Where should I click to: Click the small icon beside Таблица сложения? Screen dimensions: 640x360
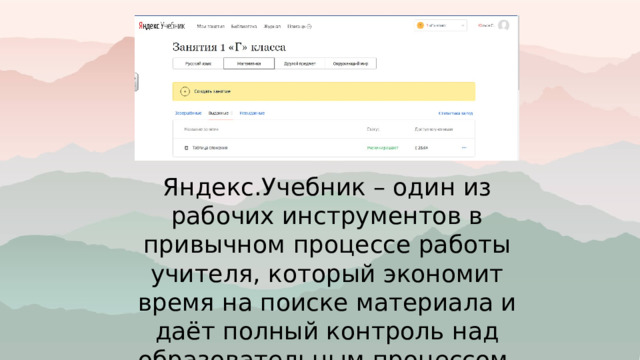tap(187, 148)
